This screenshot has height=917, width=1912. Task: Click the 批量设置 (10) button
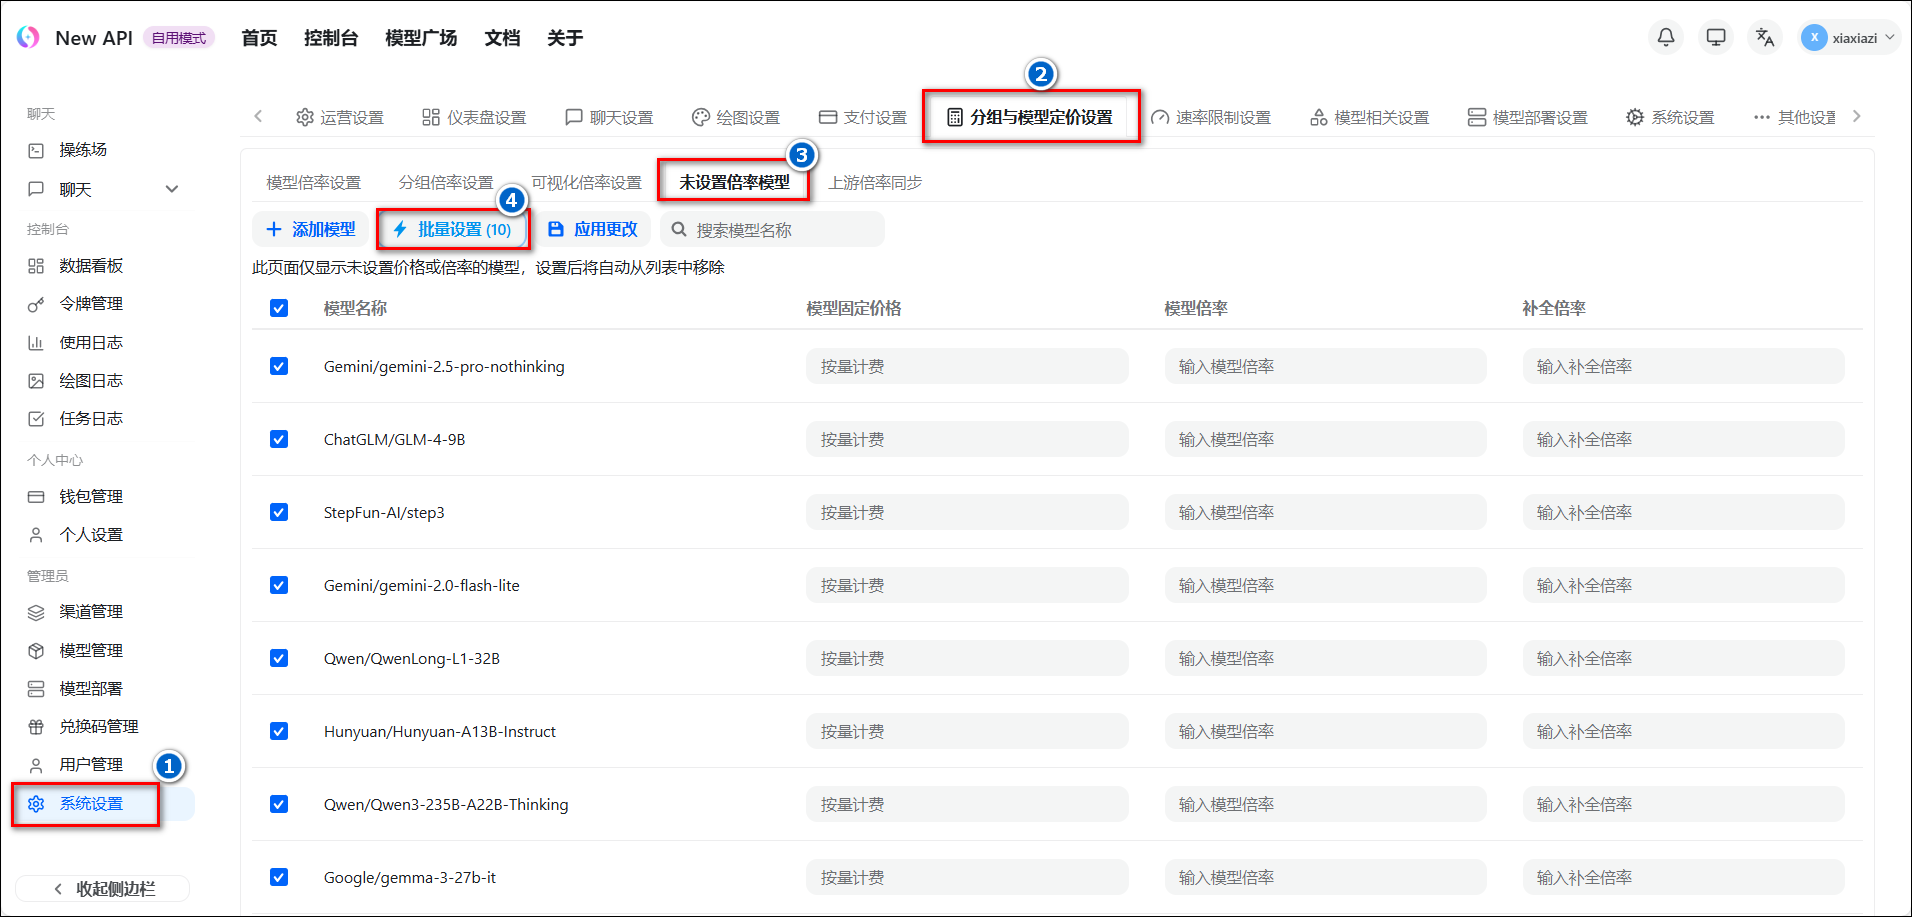click(453, 229)
